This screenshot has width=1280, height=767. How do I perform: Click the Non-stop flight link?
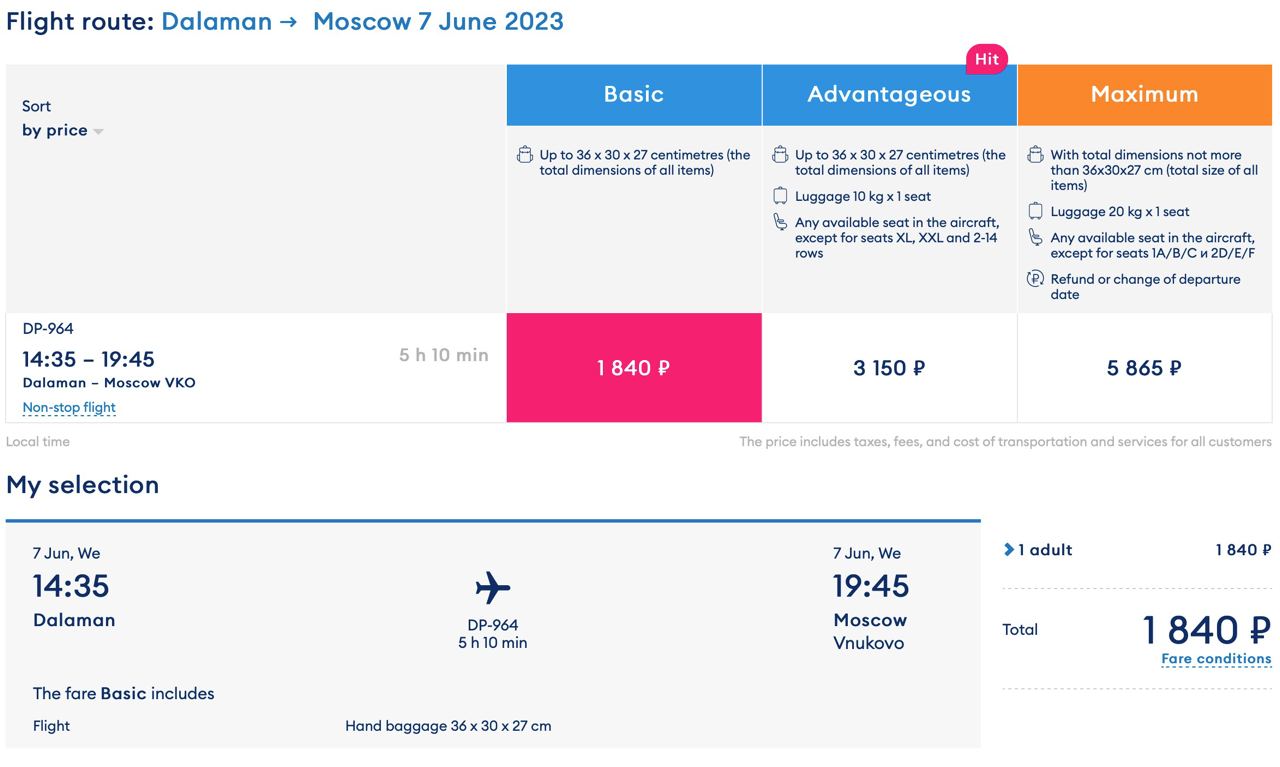tap(69, 407)
